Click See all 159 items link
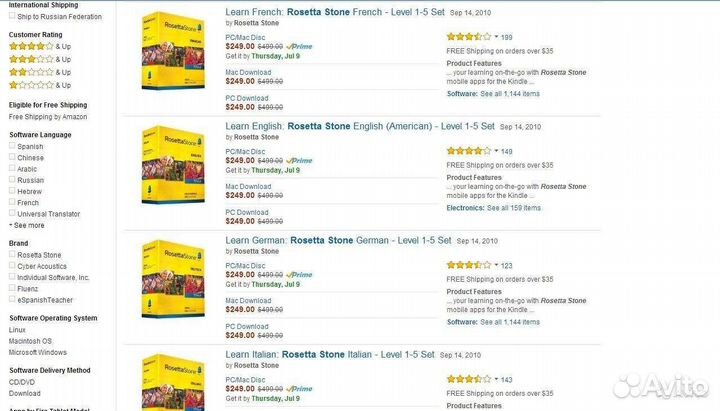Screen dimensions: 720x411 pyautogui.click(x=514, y=208)
